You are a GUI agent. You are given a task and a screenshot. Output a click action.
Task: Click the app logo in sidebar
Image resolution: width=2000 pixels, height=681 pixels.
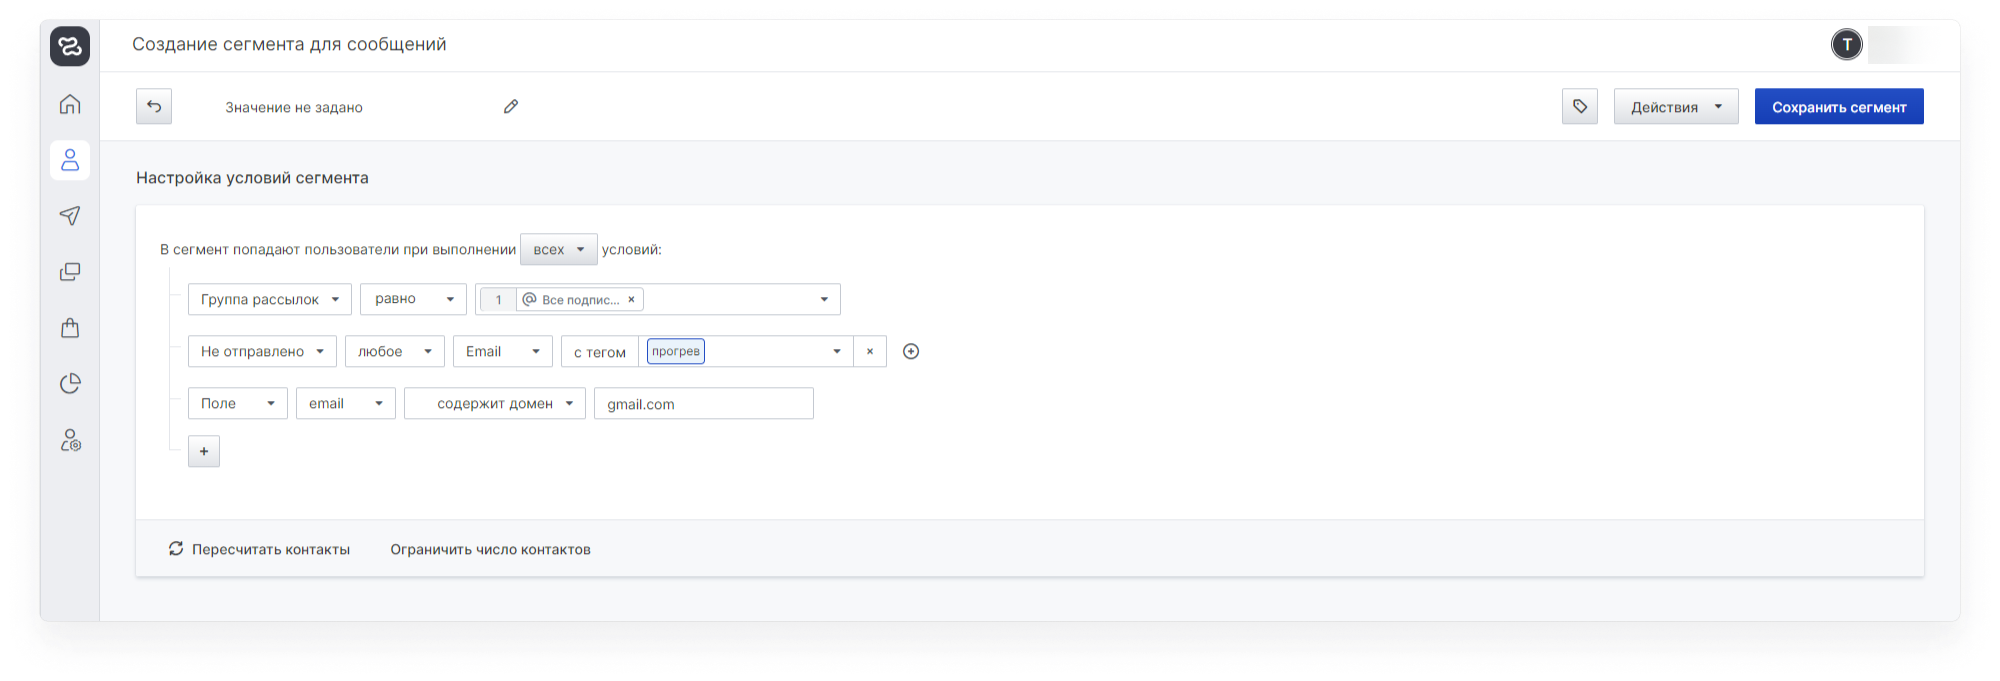[70, 46]
